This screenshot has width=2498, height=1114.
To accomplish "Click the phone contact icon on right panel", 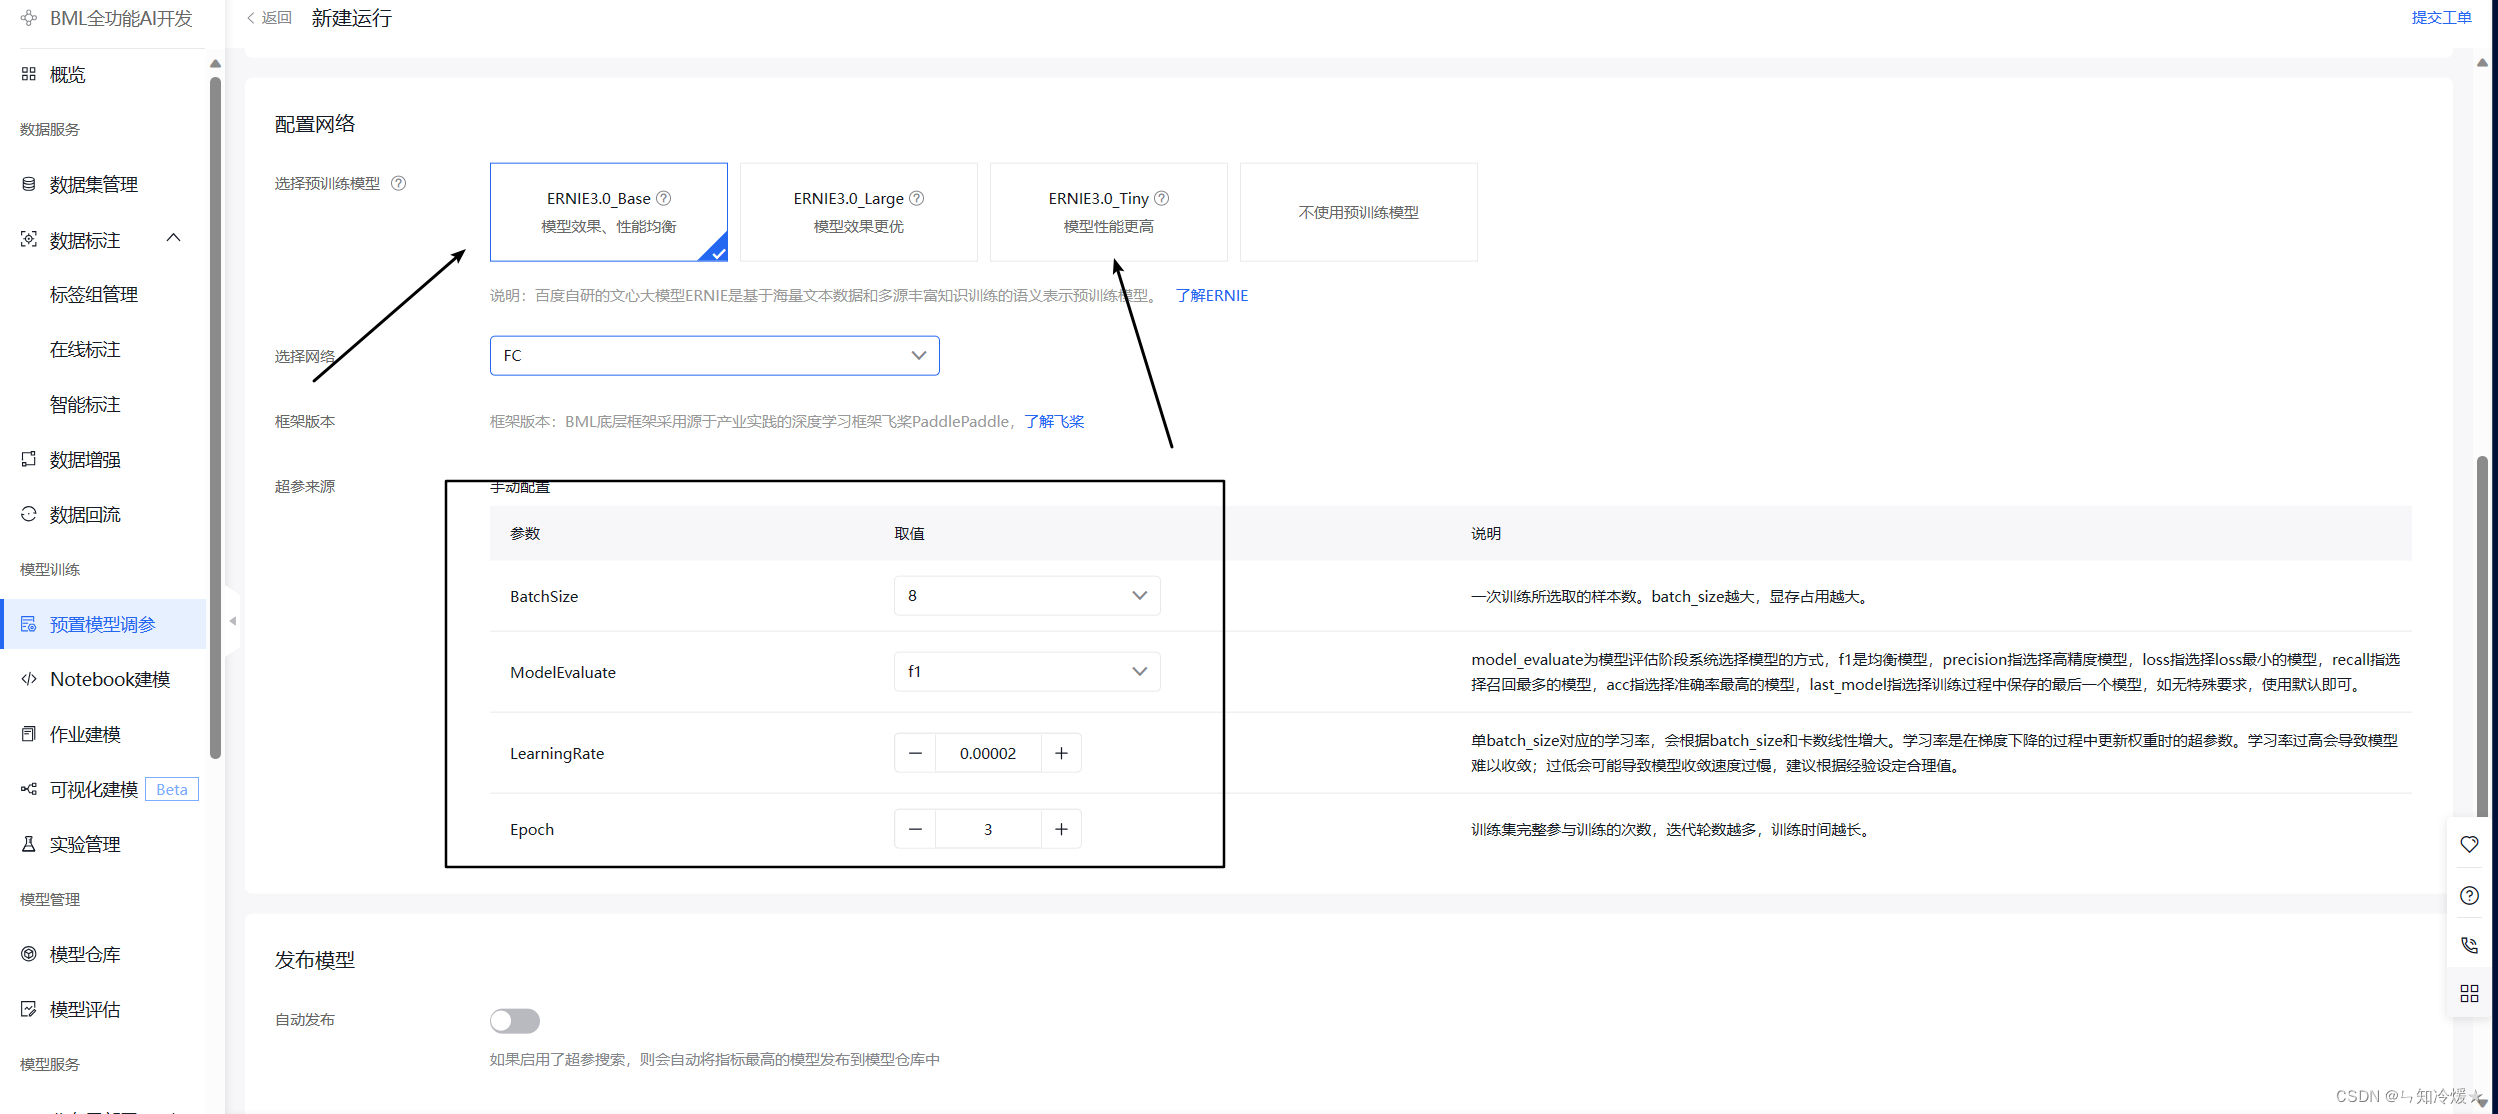I will tap(2469, 945).
